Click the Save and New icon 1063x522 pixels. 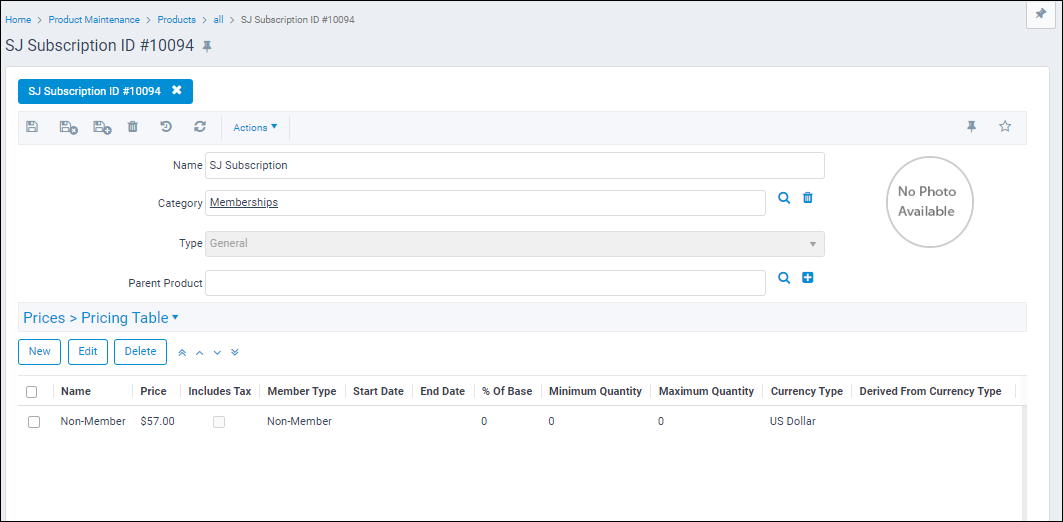[x=102, y=127]
